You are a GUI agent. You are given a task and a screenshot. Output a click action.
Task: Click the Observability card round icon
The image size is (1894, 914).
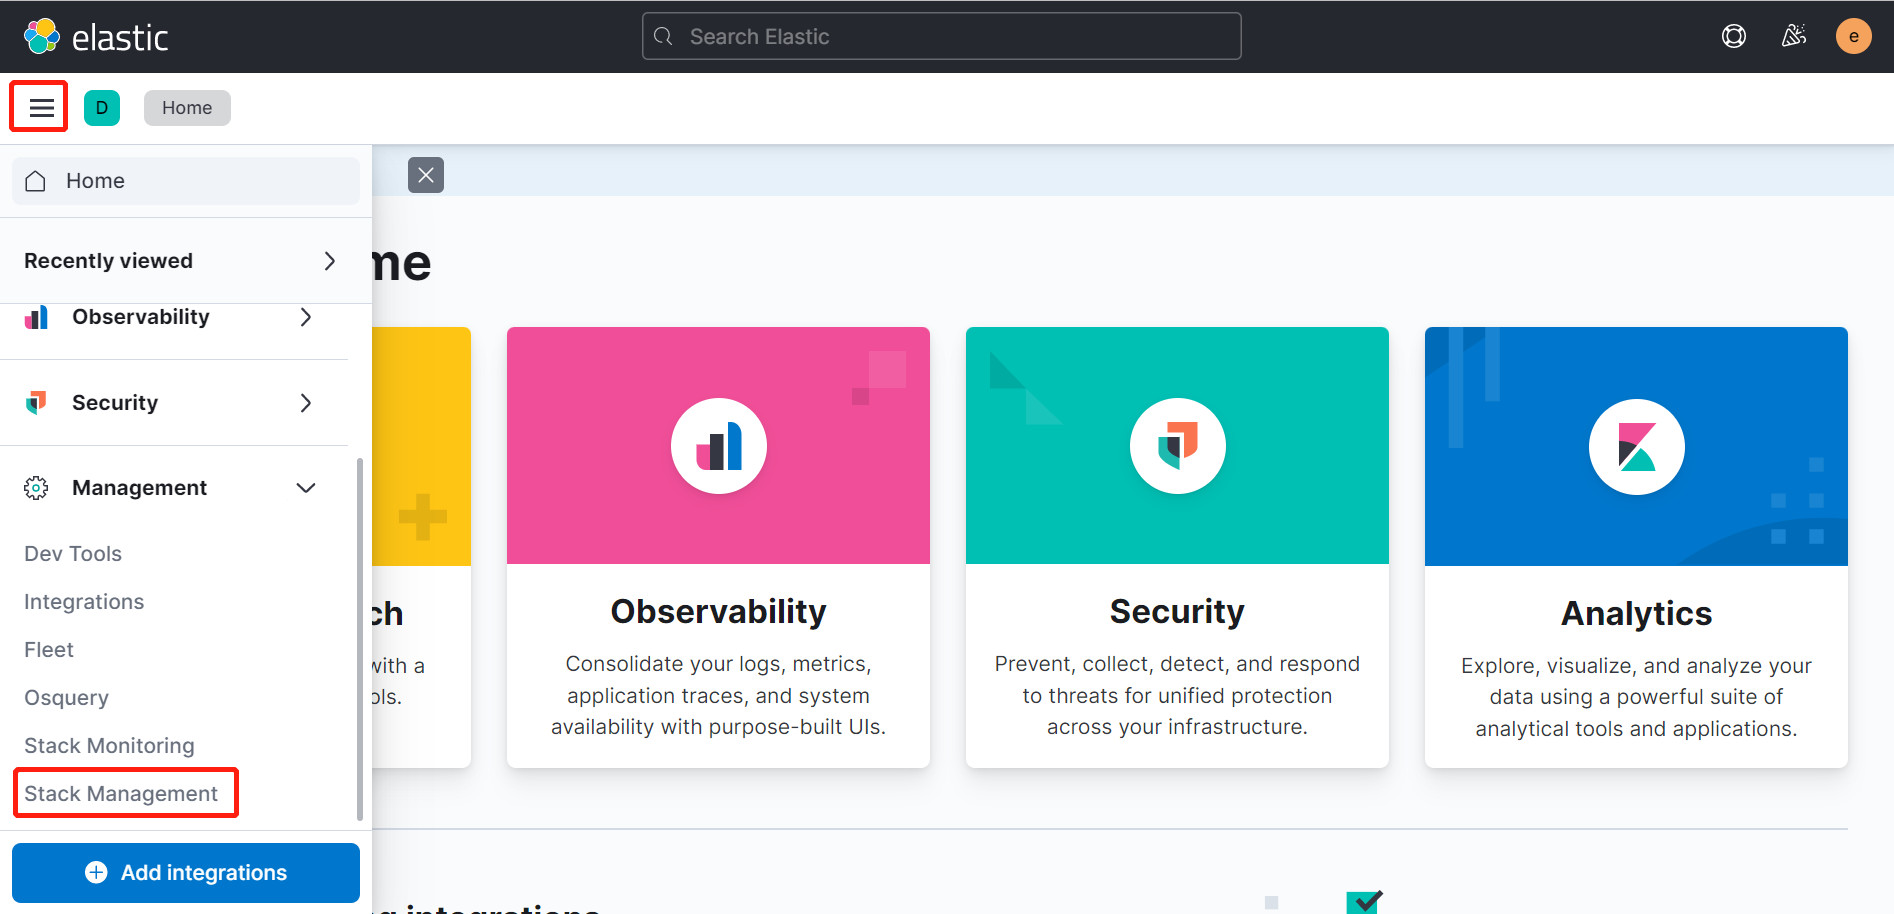[719, 446]
